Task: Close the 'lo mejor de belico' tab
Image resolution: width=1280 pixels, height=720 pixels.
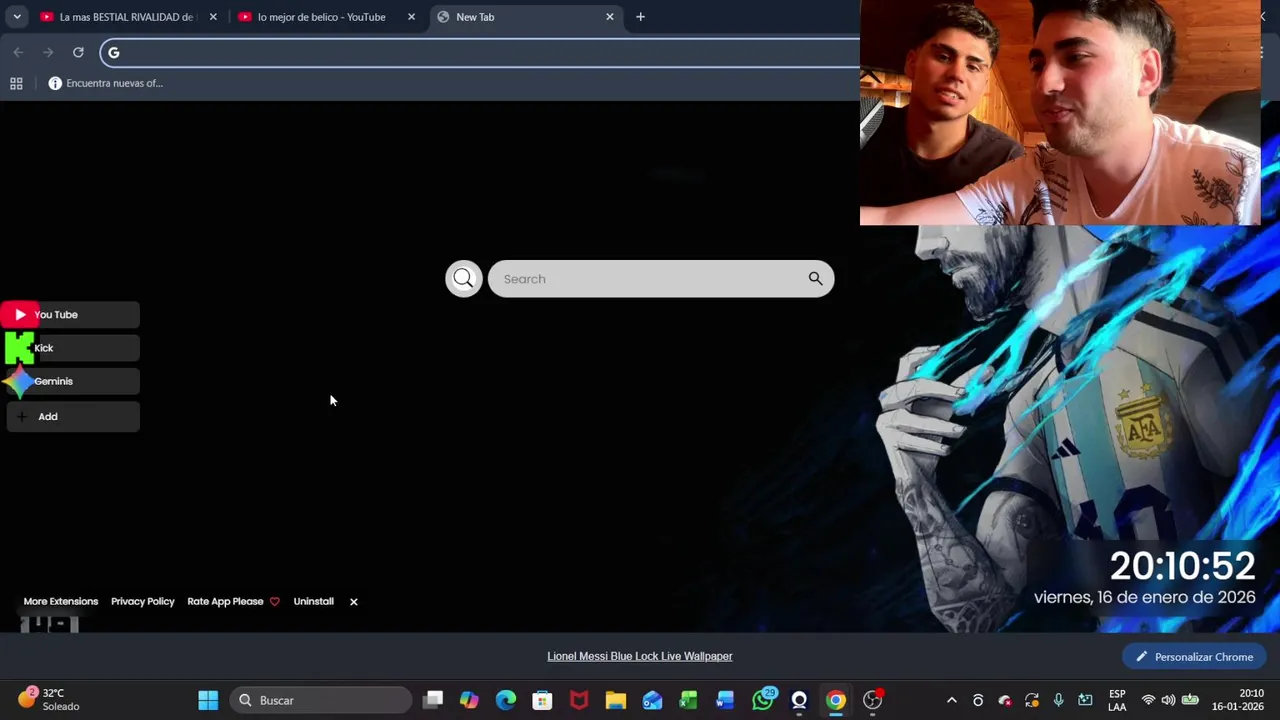Action: click(411, 17)
